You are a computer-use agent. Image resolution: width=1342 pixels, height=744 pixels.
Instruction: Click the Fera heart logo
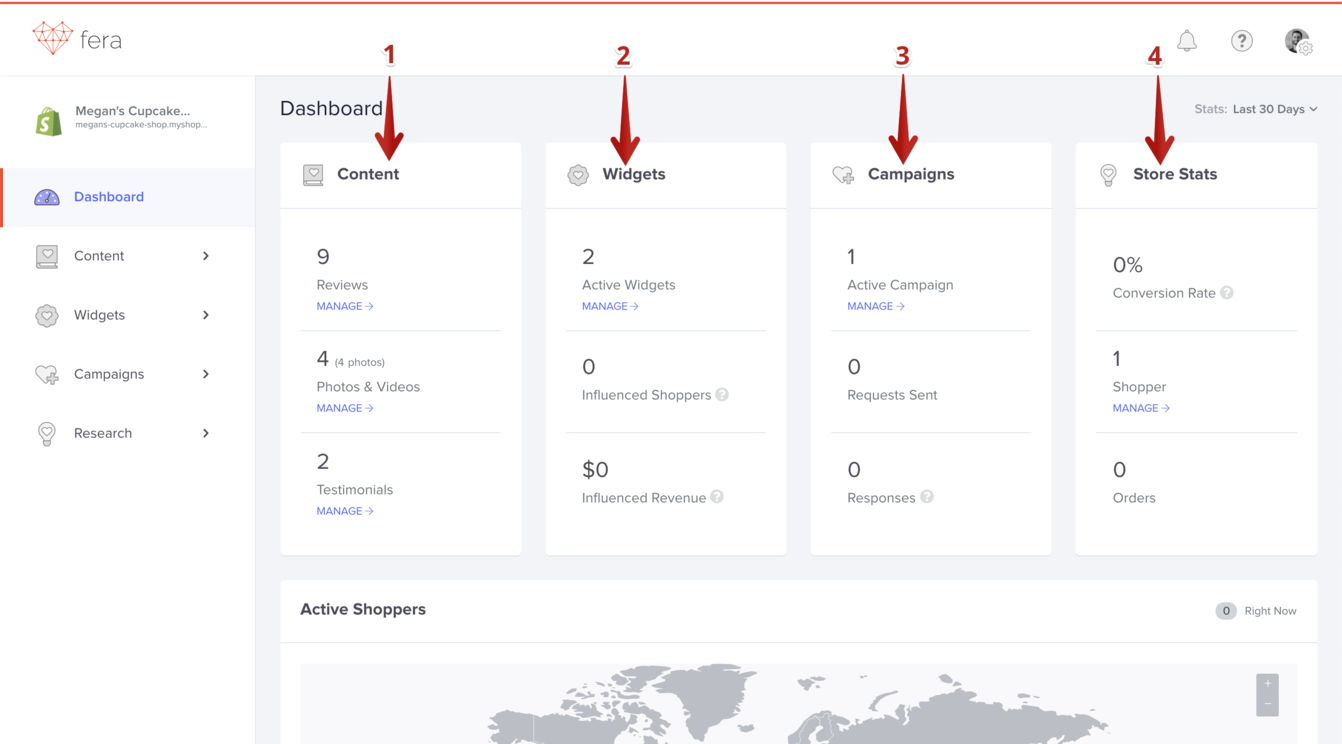53,39
